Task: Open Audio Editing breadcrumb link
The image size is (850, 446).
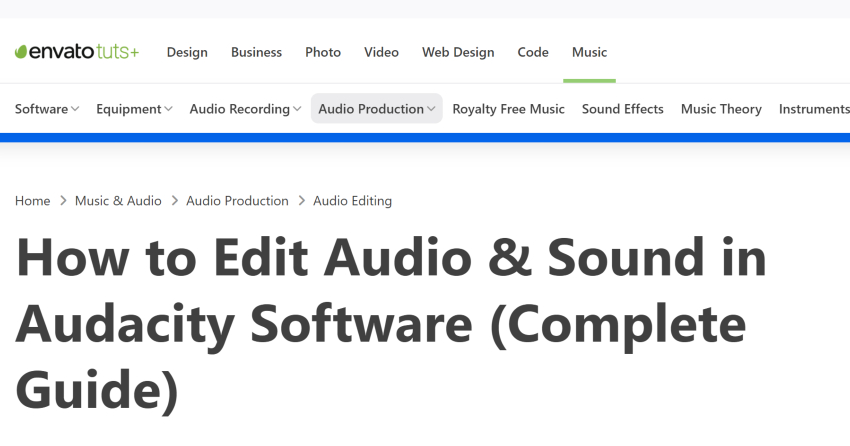Action: pyautogui.click(x=352, y=201)
